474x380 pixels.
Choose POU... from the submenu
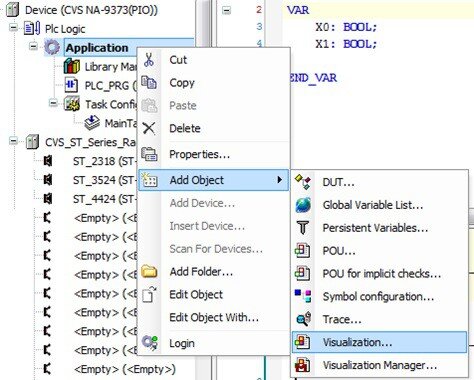379,251
